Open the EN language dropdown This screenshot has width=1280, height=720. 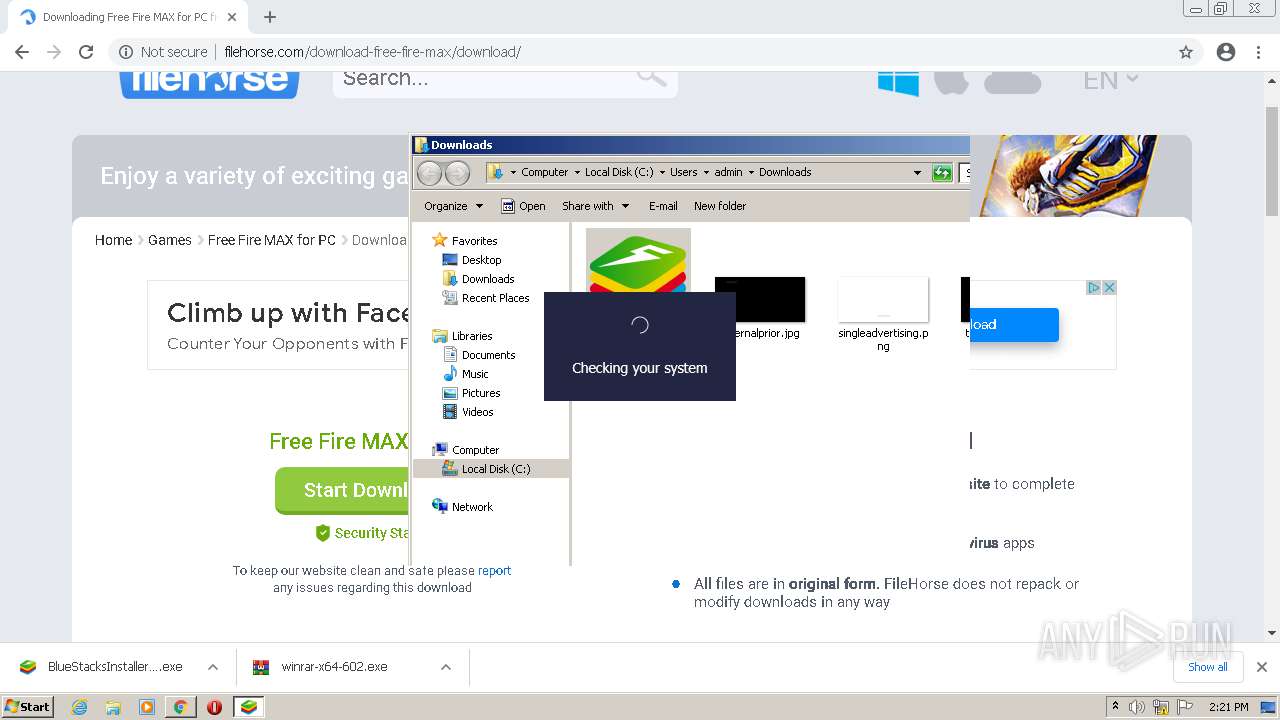pyautogui.click(x=1111, y=80)
